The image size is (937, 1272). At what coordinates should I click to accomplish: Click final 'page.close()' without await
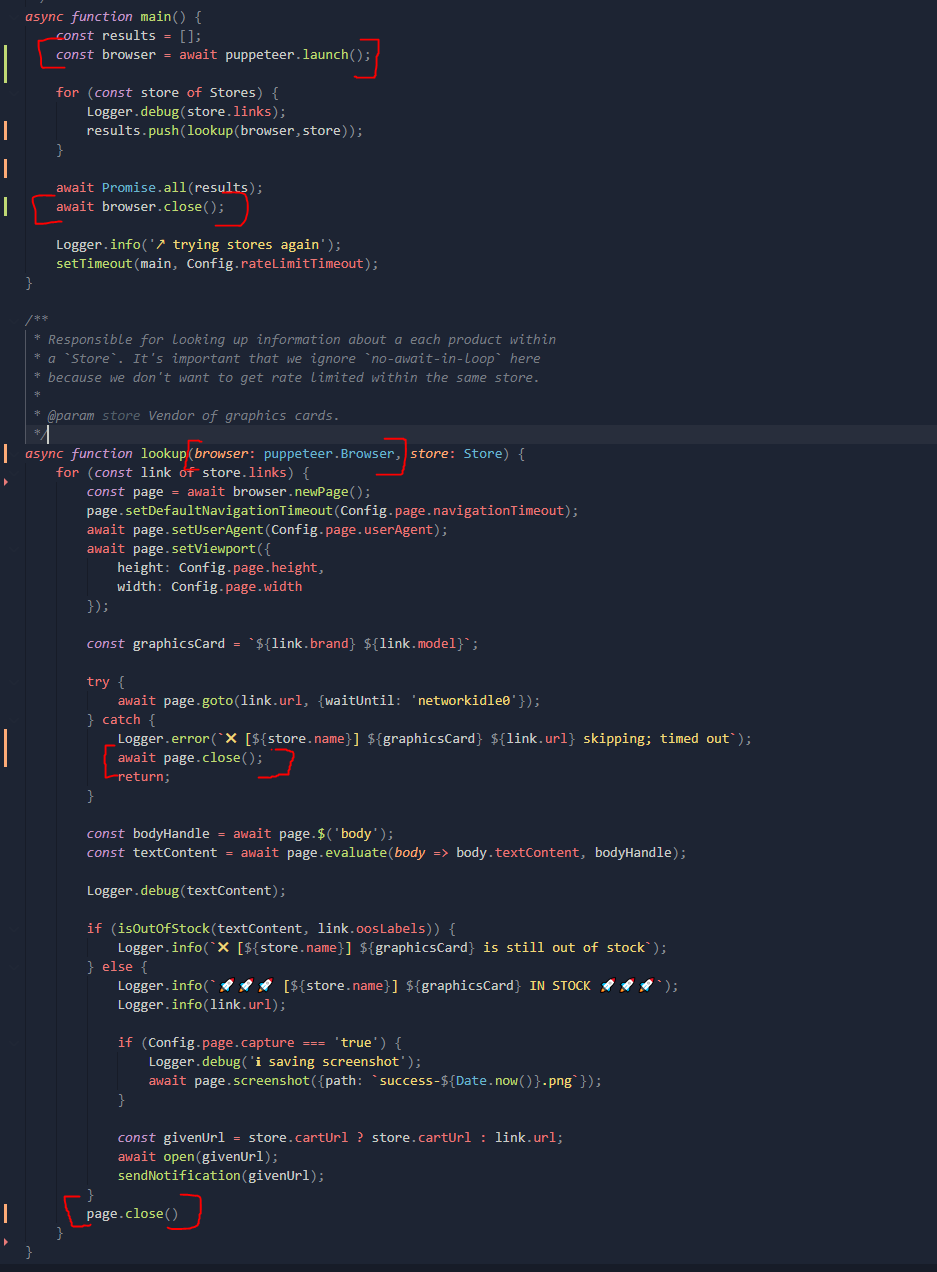pyautogui.click(x=132, y=1213)
